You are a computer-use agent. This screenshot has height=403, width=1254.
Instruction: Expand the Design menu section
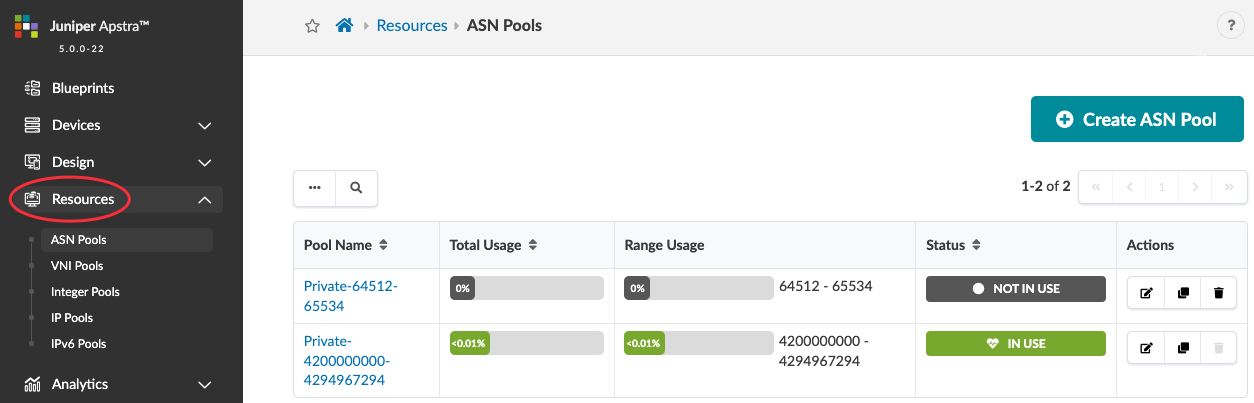coord(205,163)
